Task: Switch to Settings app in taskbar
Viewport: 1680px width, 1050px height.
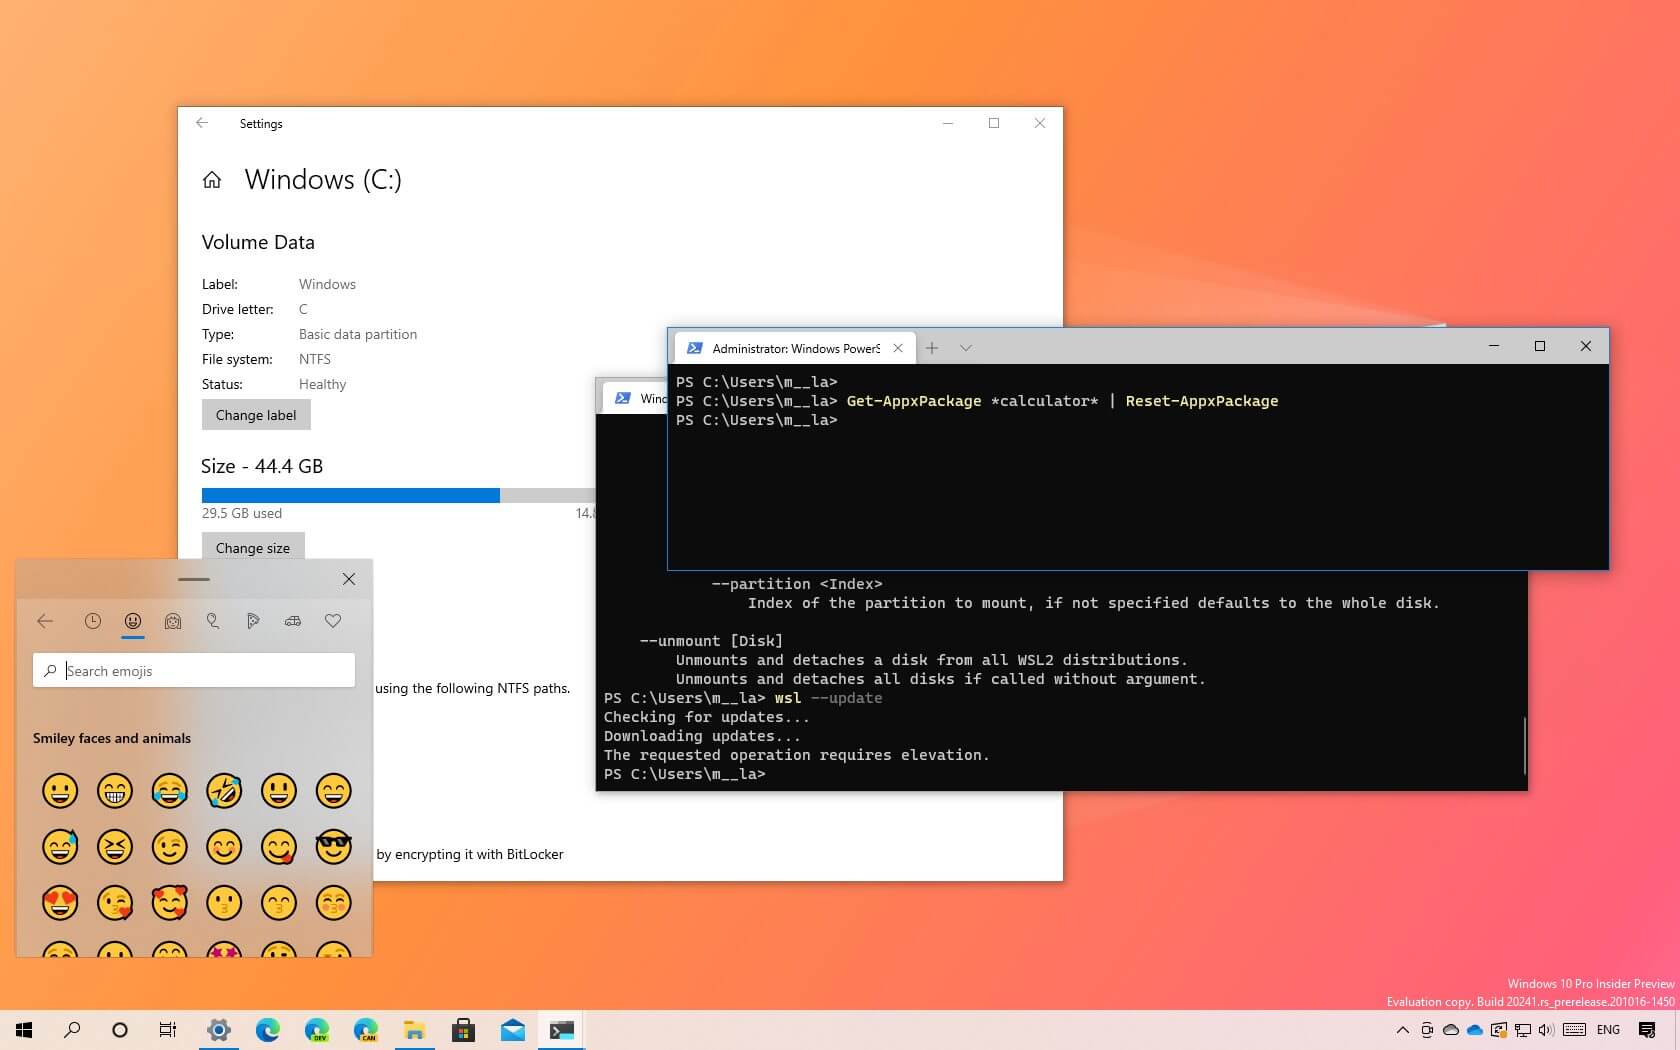Action: pos(219,1030)
